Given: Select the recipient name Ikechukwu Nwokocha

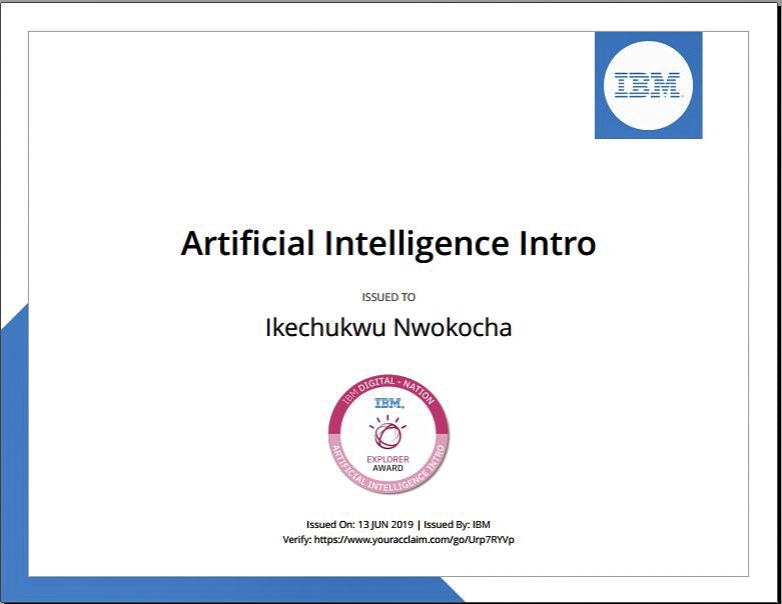Looking at the screenshot, I should pos(388,328).
